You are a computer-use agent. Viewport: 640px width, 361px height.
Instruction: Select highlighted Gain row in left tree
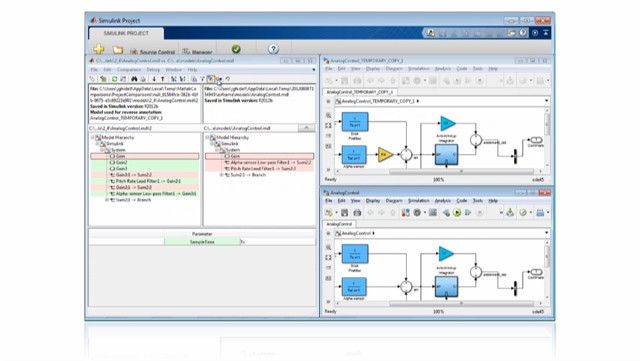point(145,156)
